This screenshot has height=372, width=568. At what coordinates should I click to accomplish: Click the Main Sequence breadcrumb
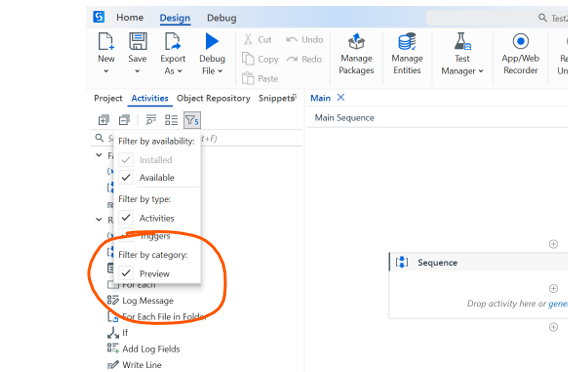click(x=344, y=118)
